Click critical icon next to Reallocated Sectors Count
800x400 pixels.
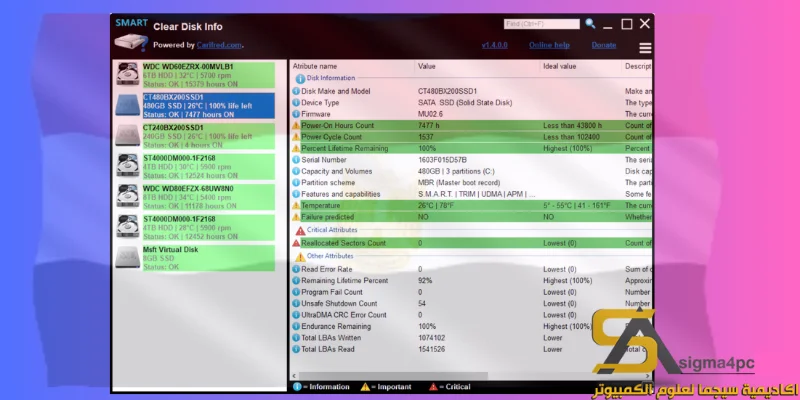coord(296,243)
